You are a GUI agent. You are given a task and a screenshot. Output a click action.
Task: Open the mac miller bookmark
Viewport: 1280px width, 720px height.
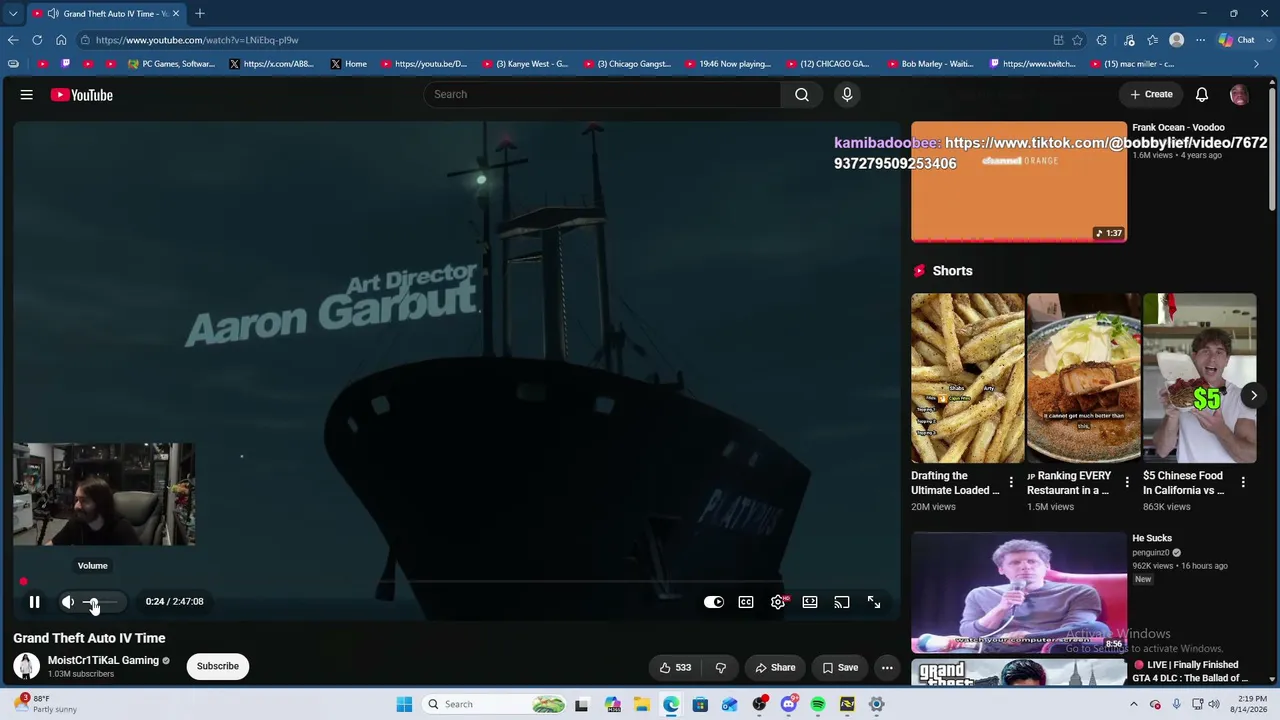click(1132, 64)
